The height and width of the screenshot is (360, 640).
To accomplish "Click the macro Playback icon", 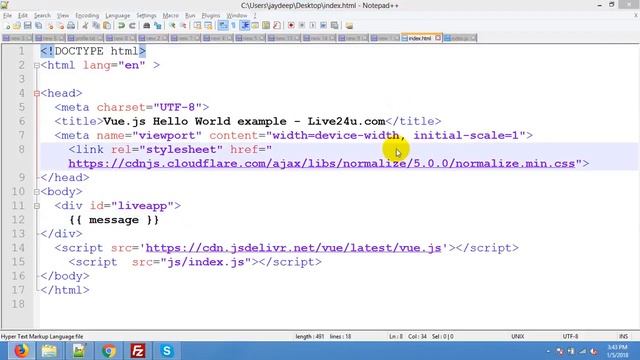I will [313, 26].
